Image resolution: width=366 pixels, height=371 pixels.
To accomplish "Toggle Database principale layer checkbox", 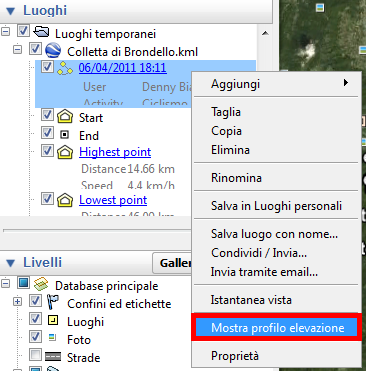I will click(x=23, y=283).
